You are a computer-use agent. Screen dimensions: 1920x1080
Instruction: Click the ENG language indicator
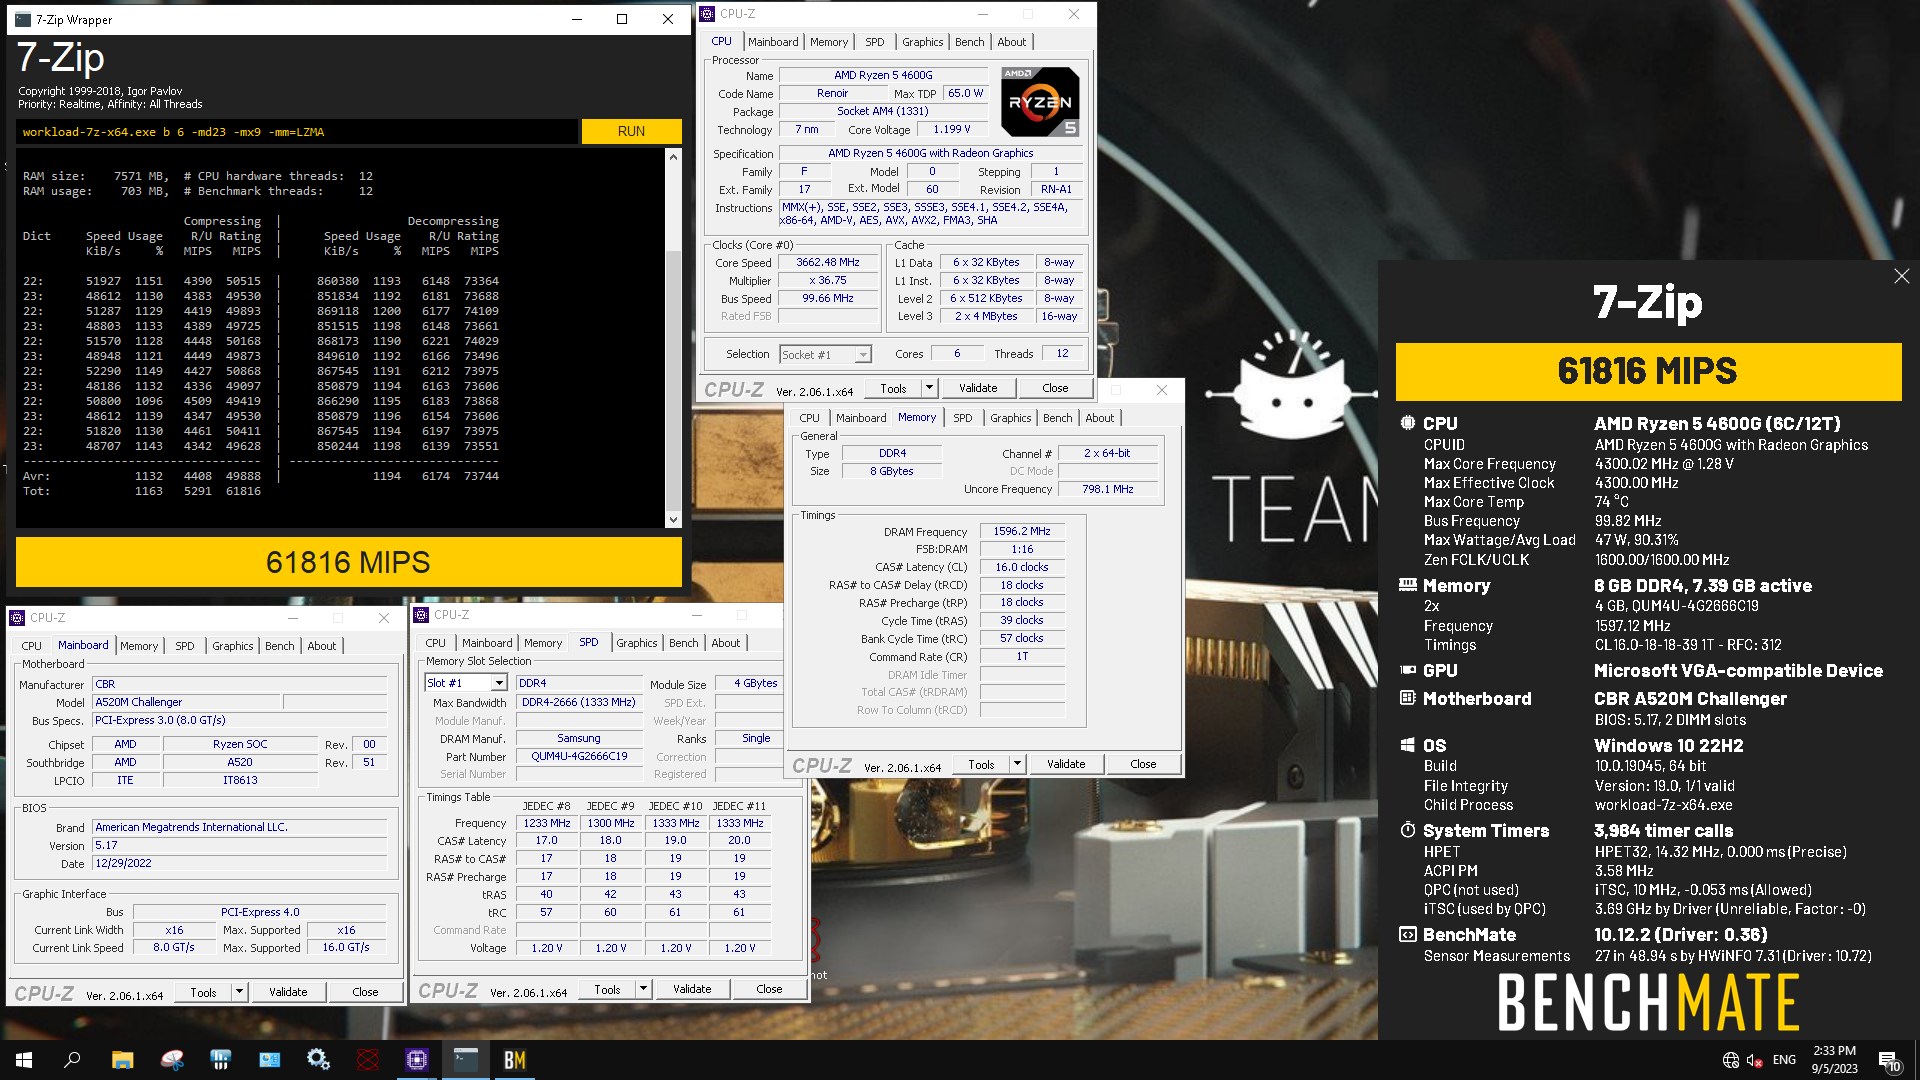(1784, 1060)
